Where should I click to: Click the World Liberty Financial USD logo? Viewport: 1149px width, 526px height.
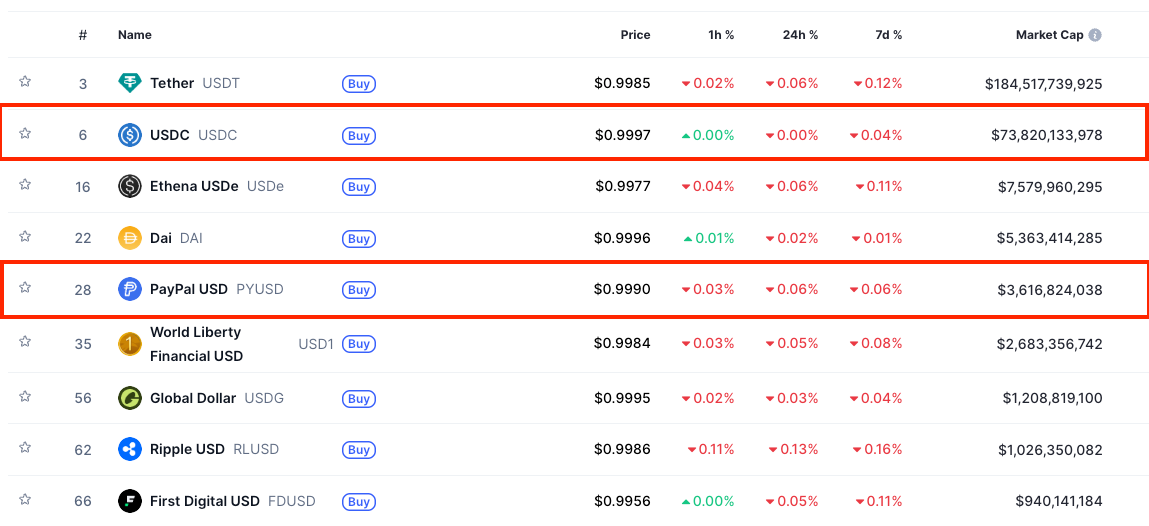coord(130,344)
